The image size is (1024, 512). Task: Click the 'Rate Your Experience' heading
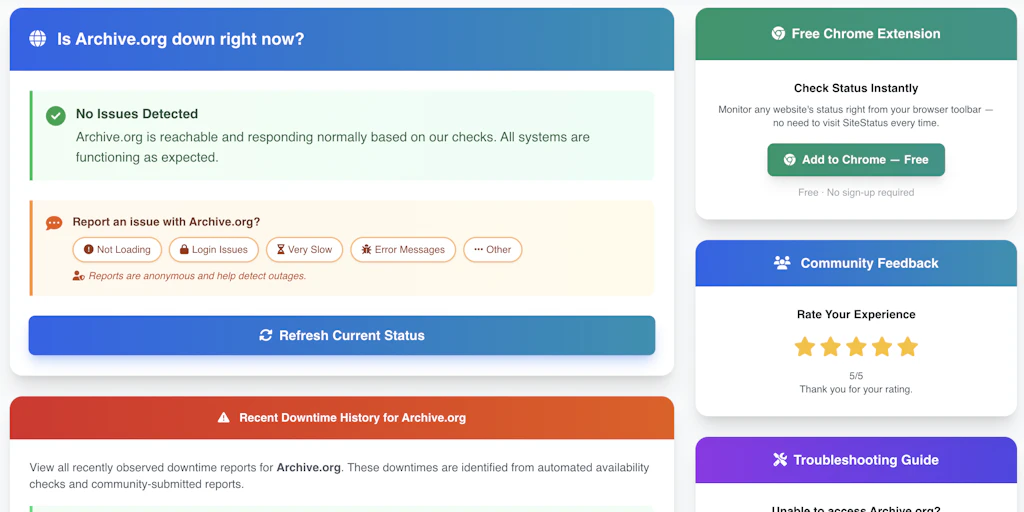[856, 315]
